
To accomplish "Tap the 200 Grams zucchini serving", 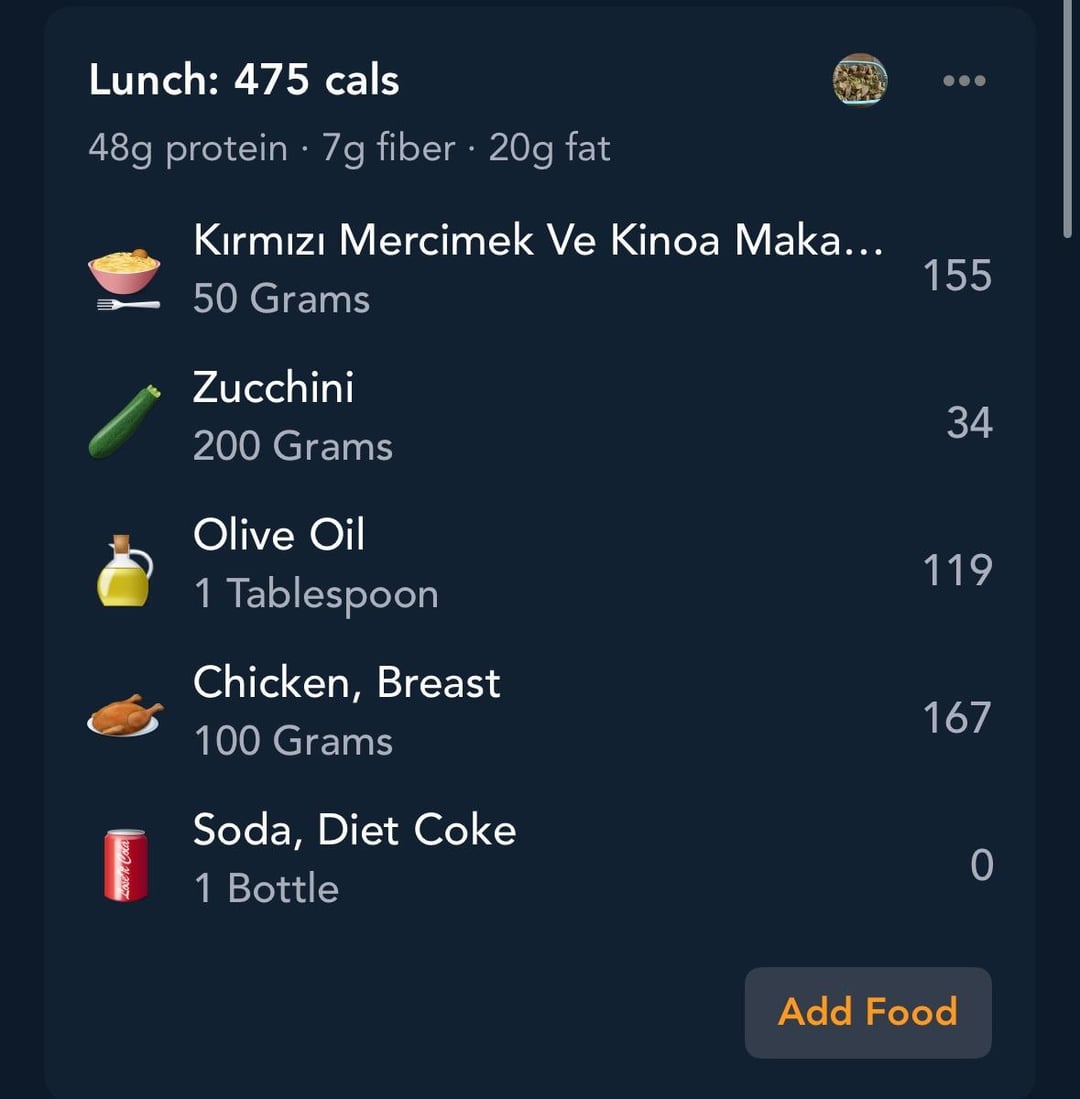I will coord(292,446).
